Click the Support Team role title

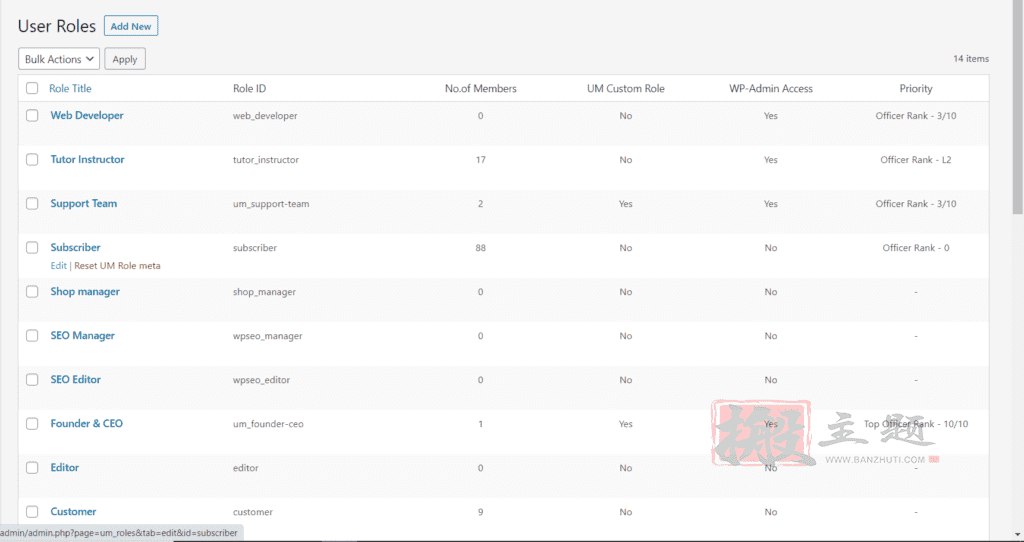coord(84,203)
